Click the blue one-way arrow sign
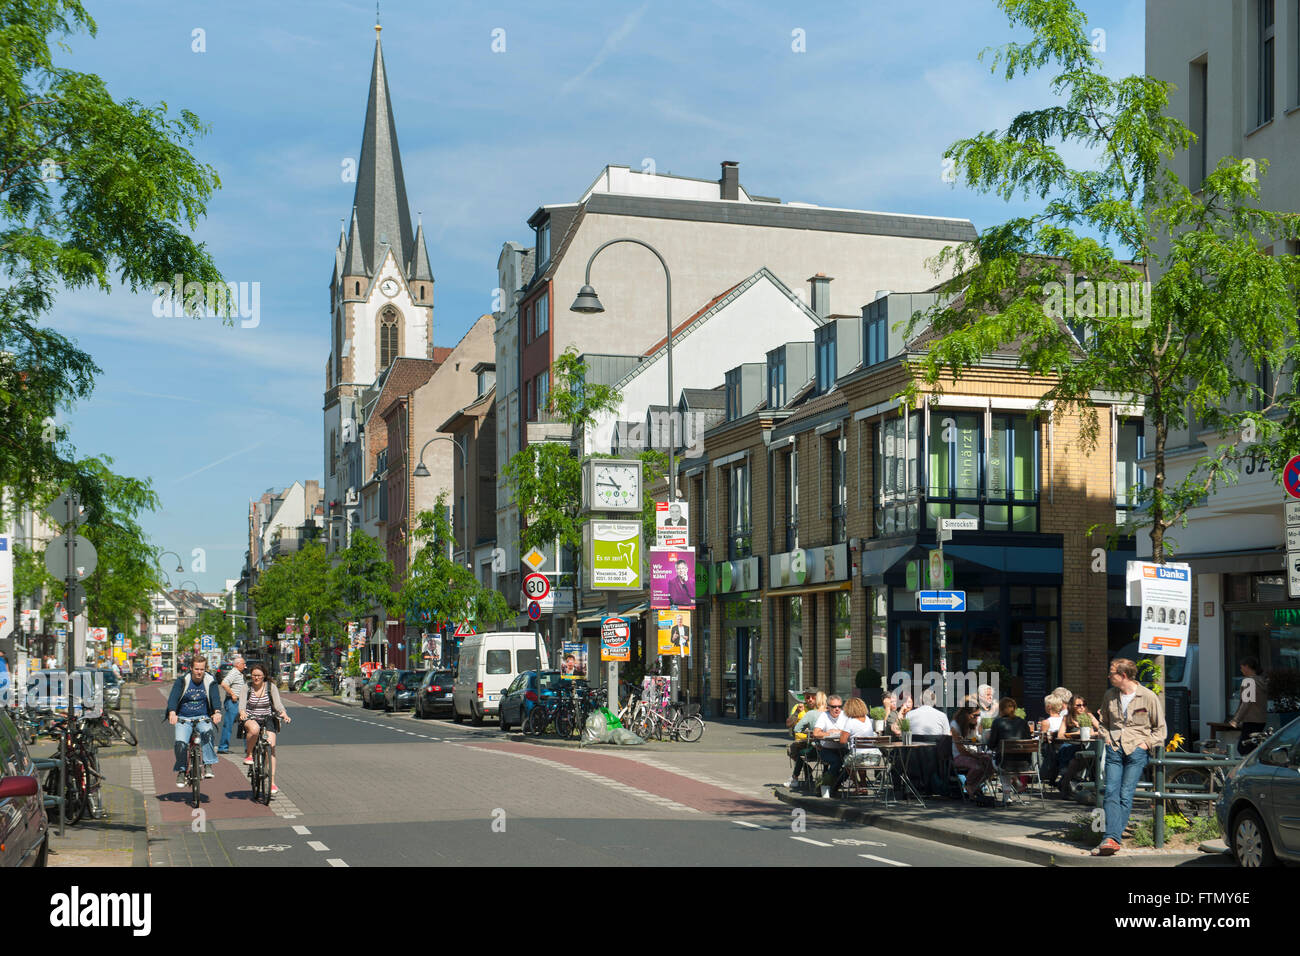The image size is (1300, 956). 942,601
